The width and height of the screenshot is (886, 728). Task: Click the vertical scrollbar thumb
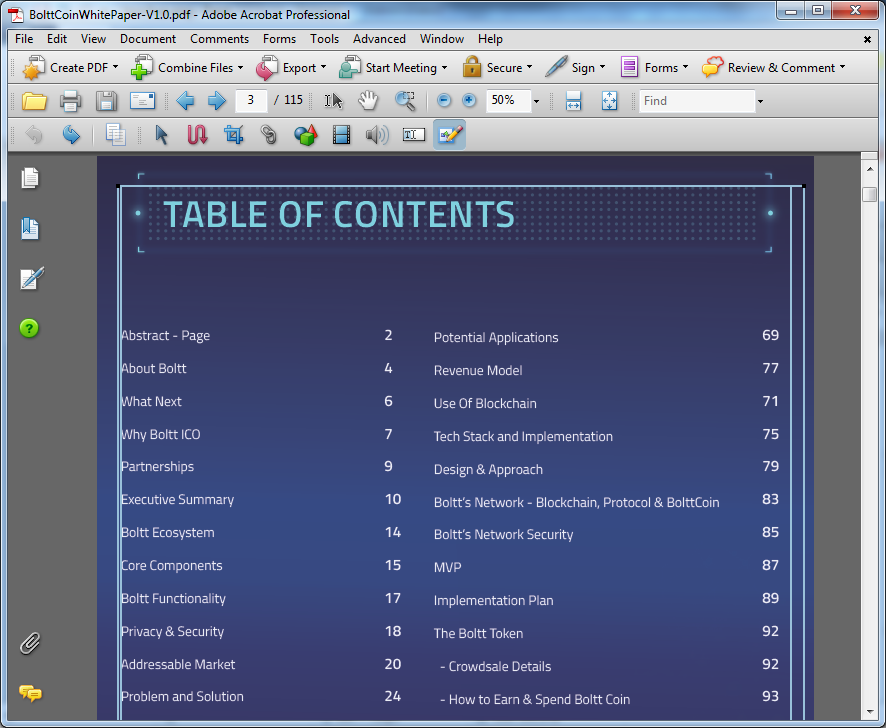click(x=870, y=194)
